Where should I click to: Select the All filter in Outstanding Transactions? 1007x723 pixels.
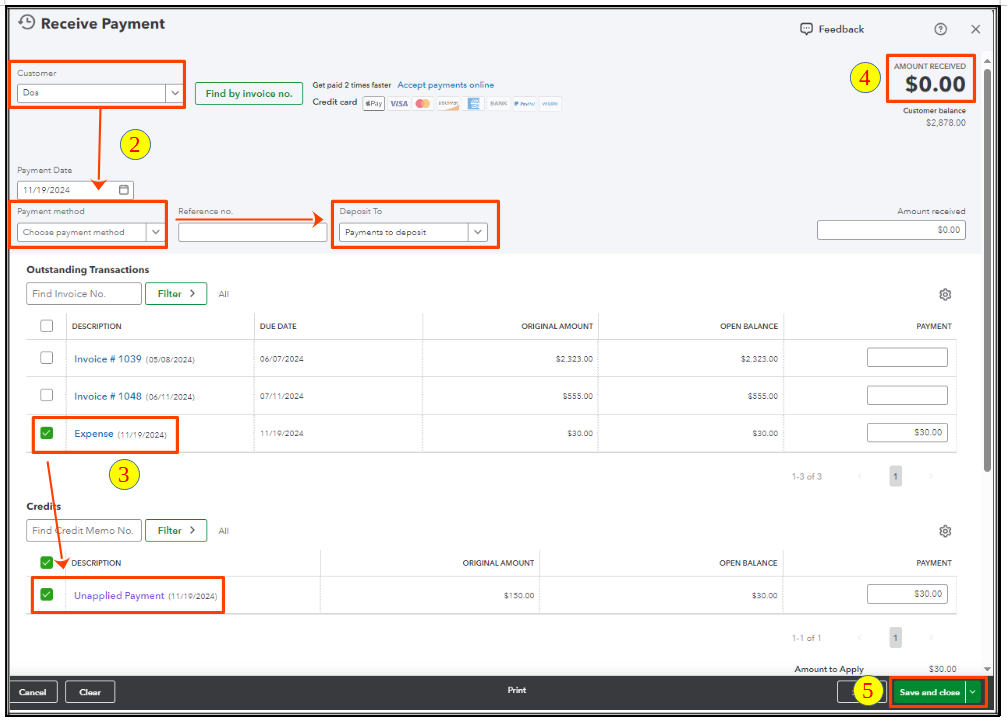[x=223, y=293]
